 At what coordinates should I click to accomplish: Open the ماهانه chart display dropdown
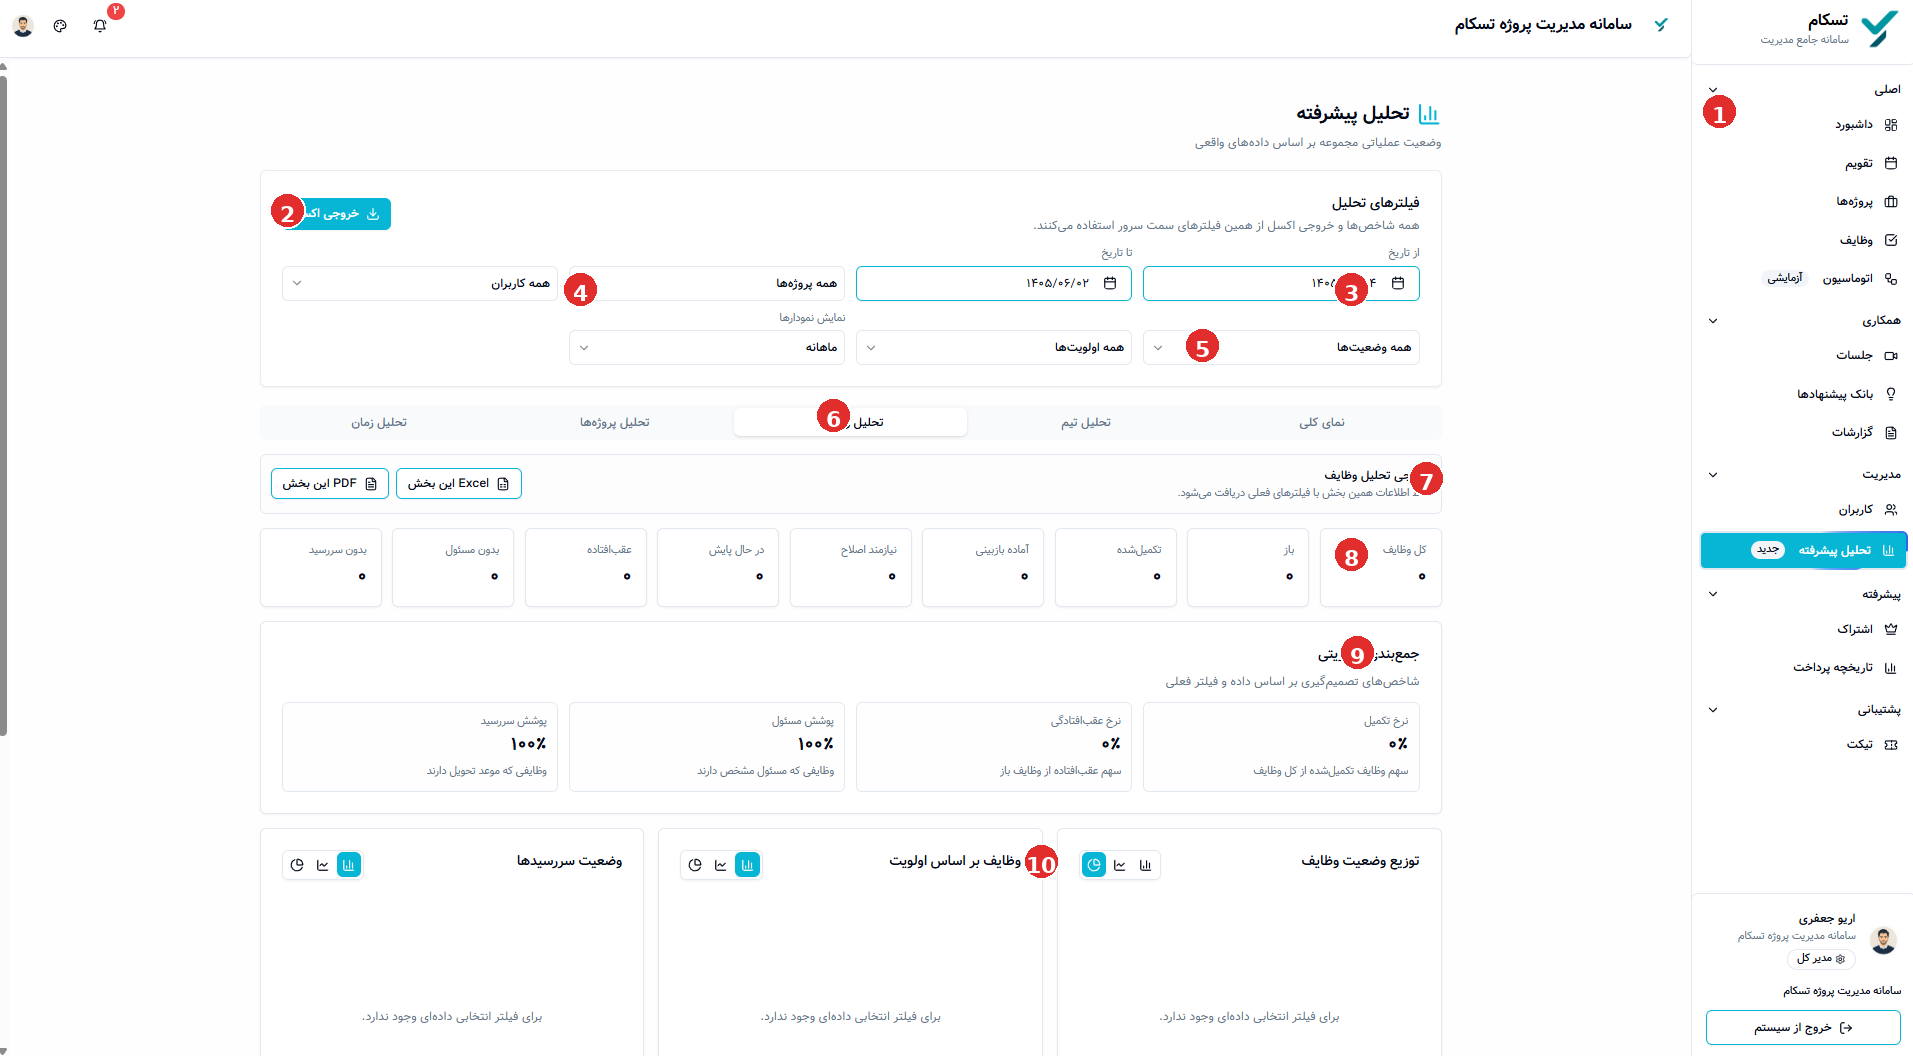point(707,347)
